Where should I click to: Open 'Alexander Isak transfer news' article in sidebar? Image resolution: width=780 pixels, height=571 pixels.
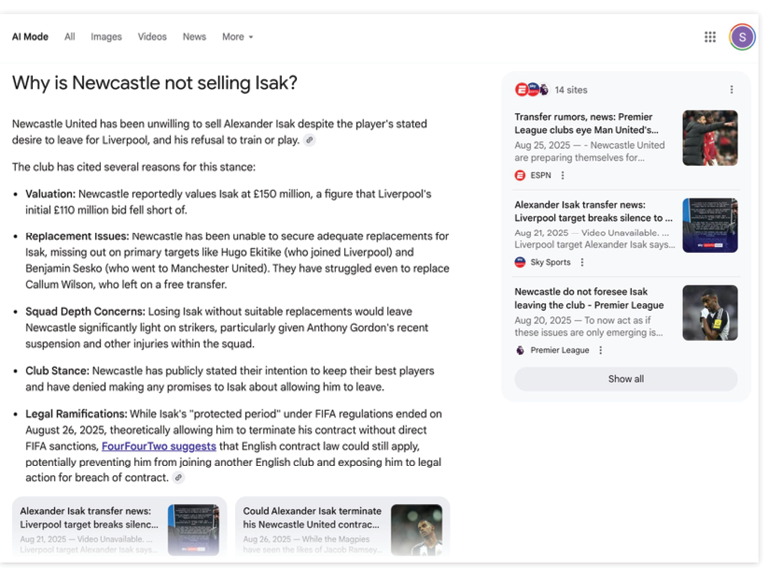(x=593, y=211)
